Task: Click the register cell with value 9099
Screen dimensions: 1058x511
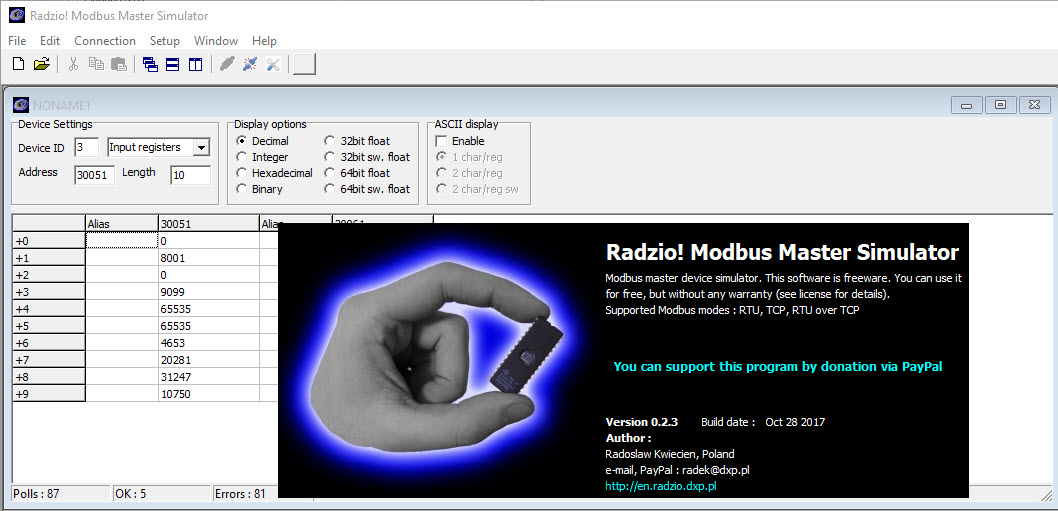Action: pyautogui.click(x=208, y=292)
